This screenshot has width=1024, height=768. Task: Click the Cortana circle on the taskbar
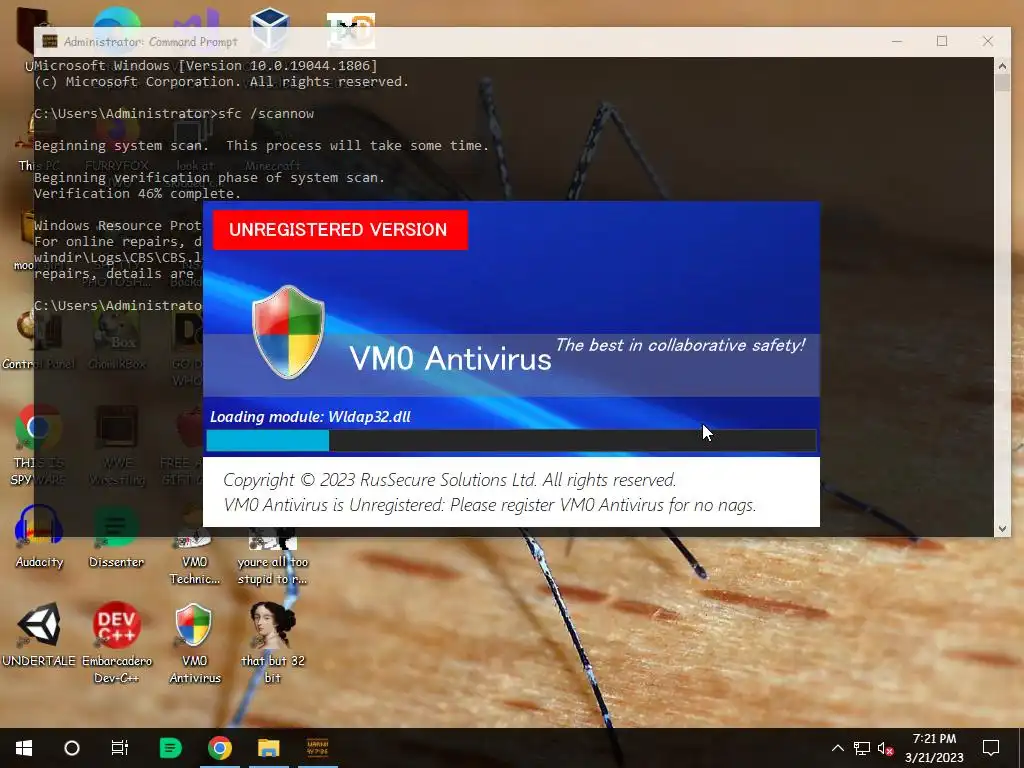point(72,748)
